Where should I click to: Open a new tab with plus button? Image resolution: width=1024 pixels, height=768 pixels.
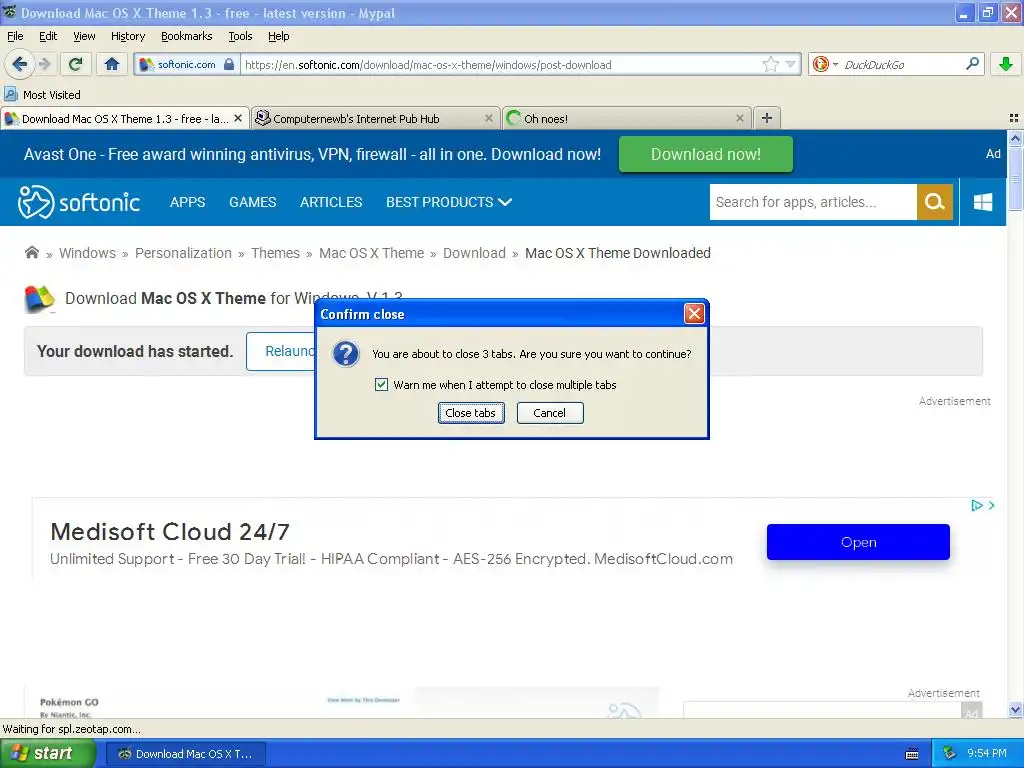click(767, 118)
